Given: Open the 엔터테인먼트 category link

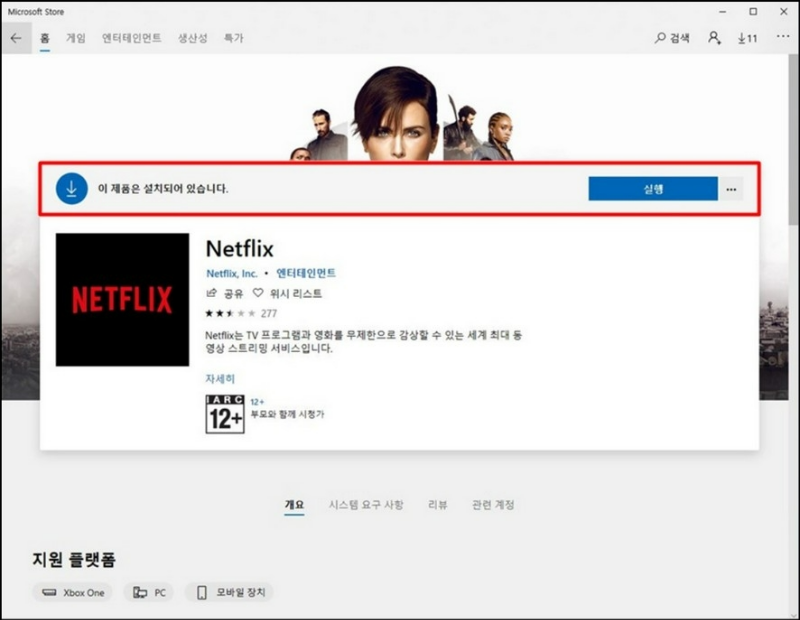Looking at the screenshot, I should [x=306, y=274].
